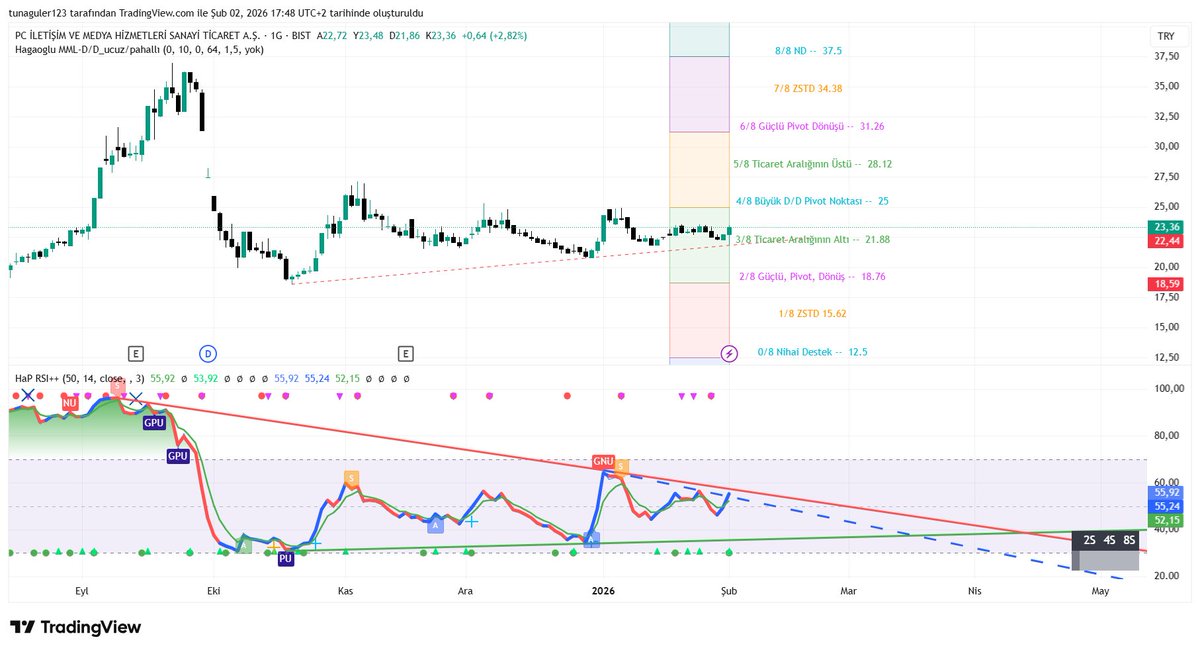Select the dark PU marker below the RSI pane
1200x652 pixels.
coord(285,559)
